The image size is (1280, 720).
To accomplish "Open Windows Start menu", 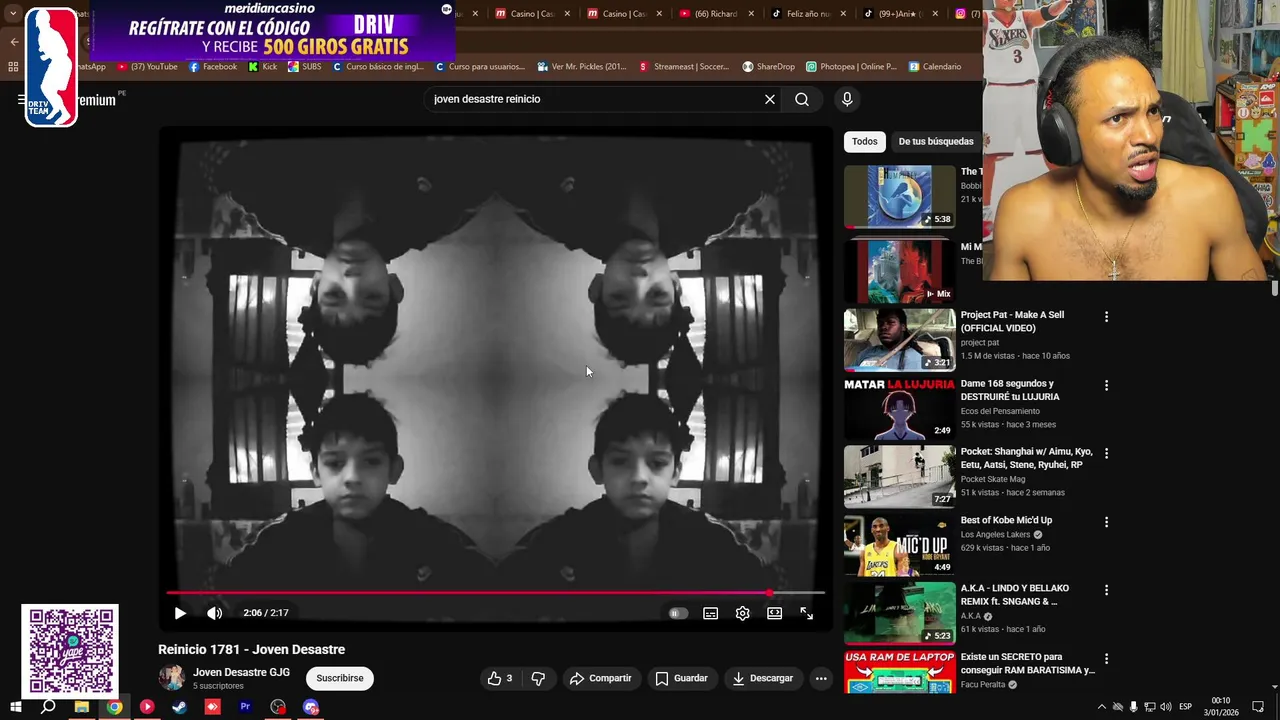I will coord(15,707).
